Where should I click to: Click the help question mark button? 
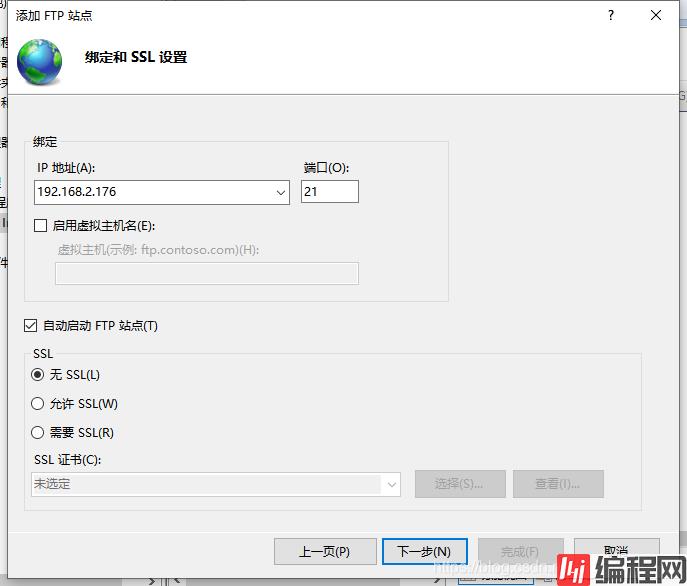click(611, 15)
